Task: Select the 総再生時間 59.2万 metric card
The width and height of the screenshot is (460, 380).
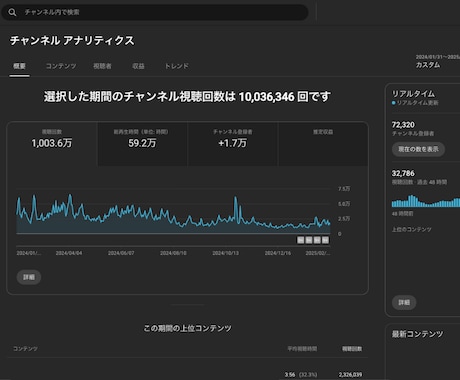Action: click(x=142, y=144)
